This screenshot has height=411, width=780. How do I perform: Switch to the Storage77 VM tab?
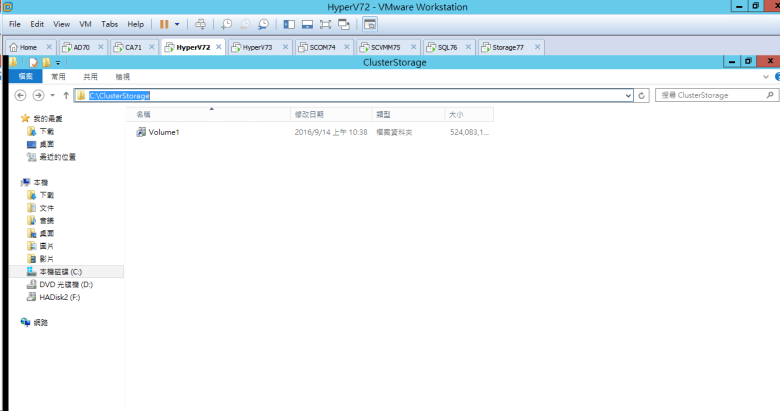[506, 47]
